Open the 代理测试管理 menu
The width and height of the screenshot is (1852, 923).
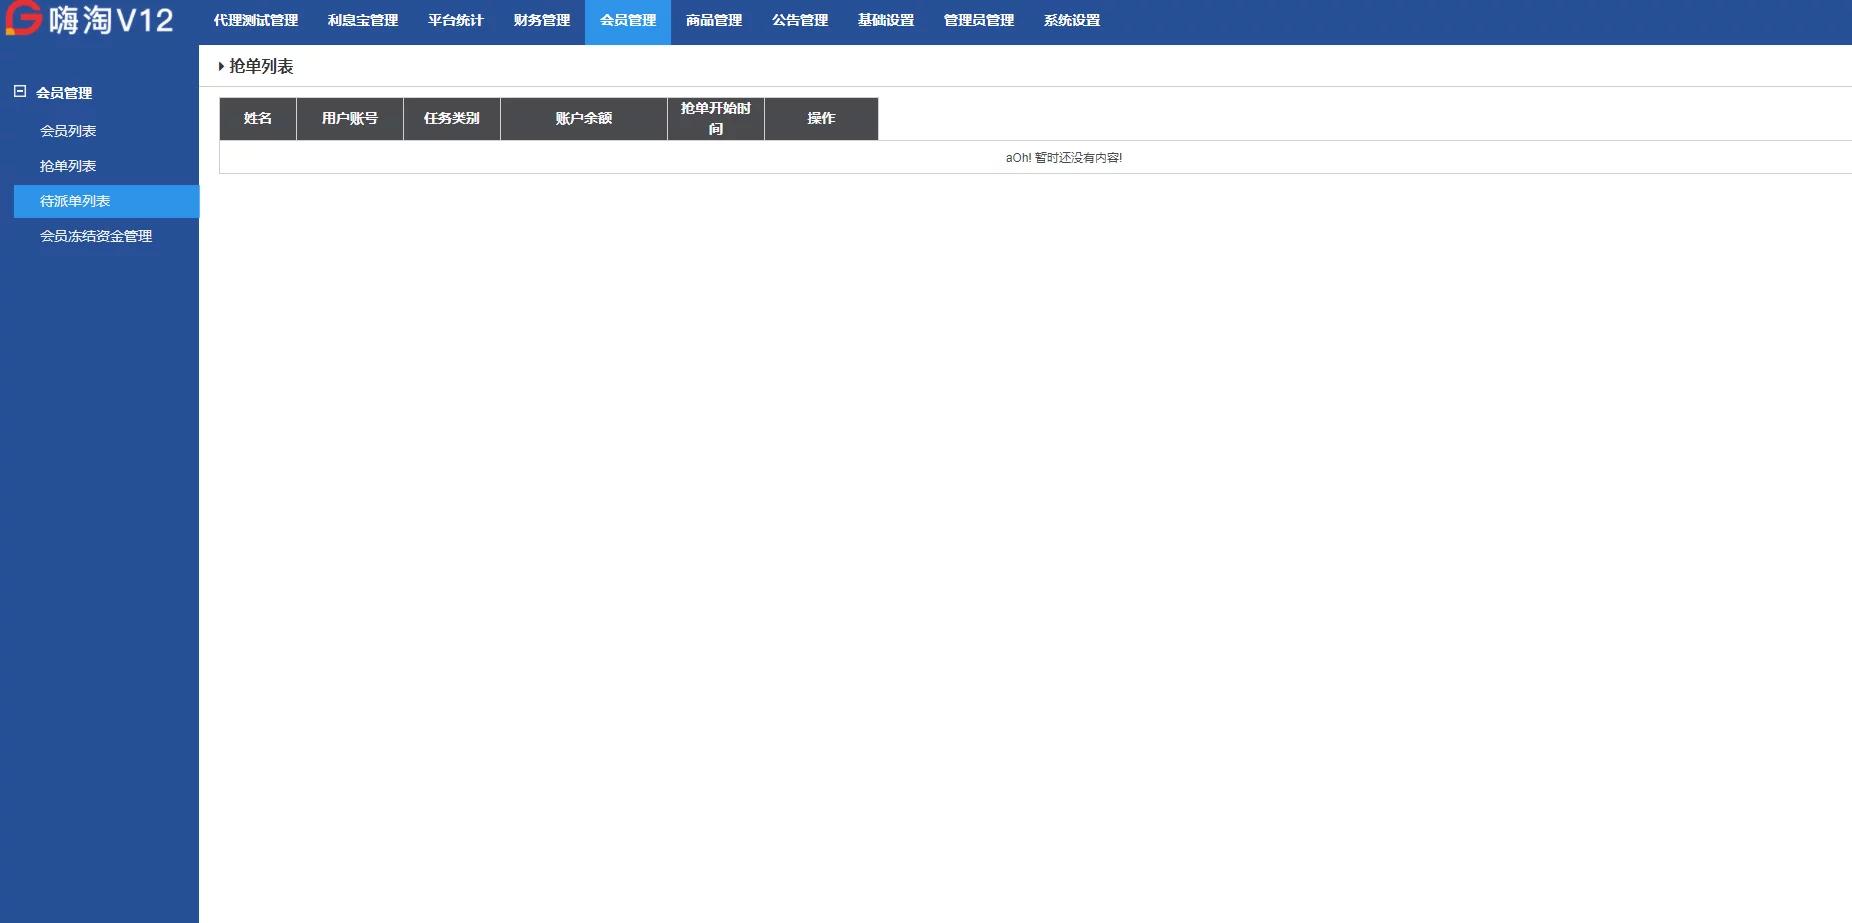point(256,21)
